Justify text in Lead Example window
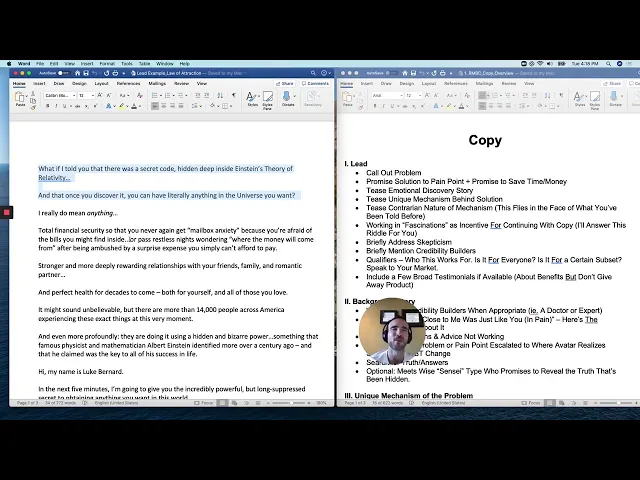The width and height of the screenshot is (640, 480). 181,106
